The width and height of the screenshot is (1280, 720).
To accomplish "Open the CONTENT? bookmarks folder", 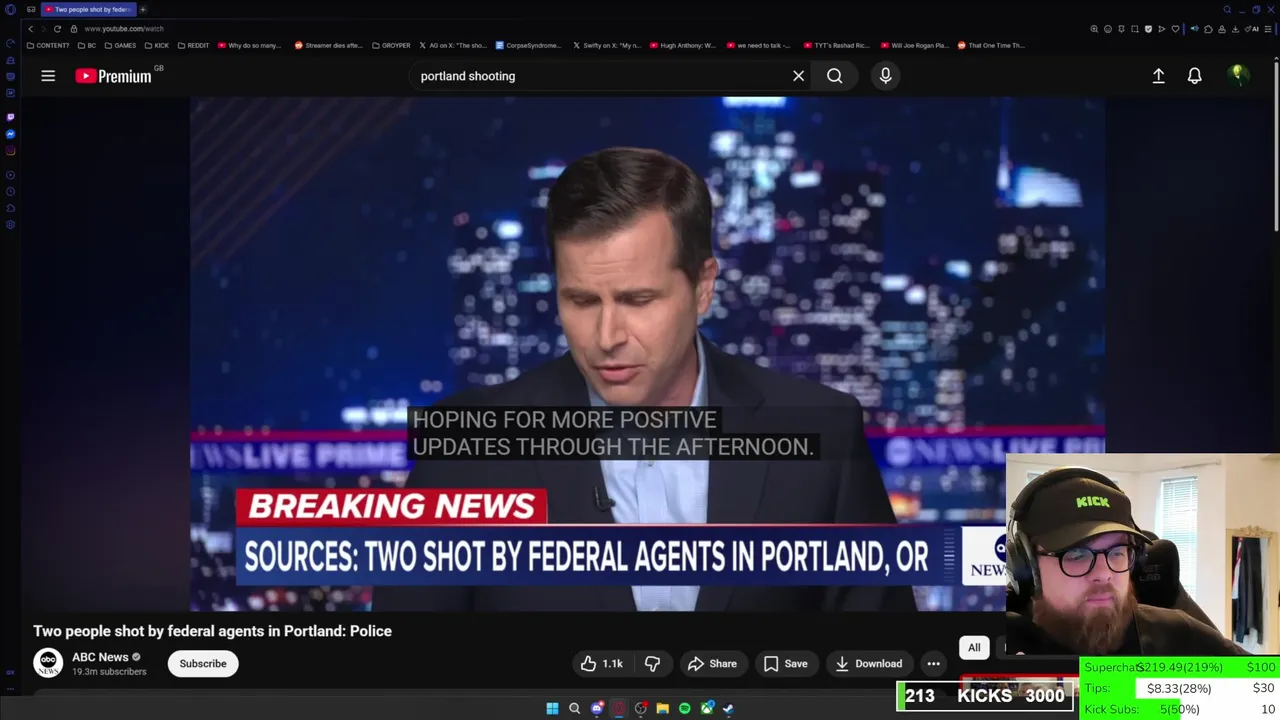I will 48,45.
